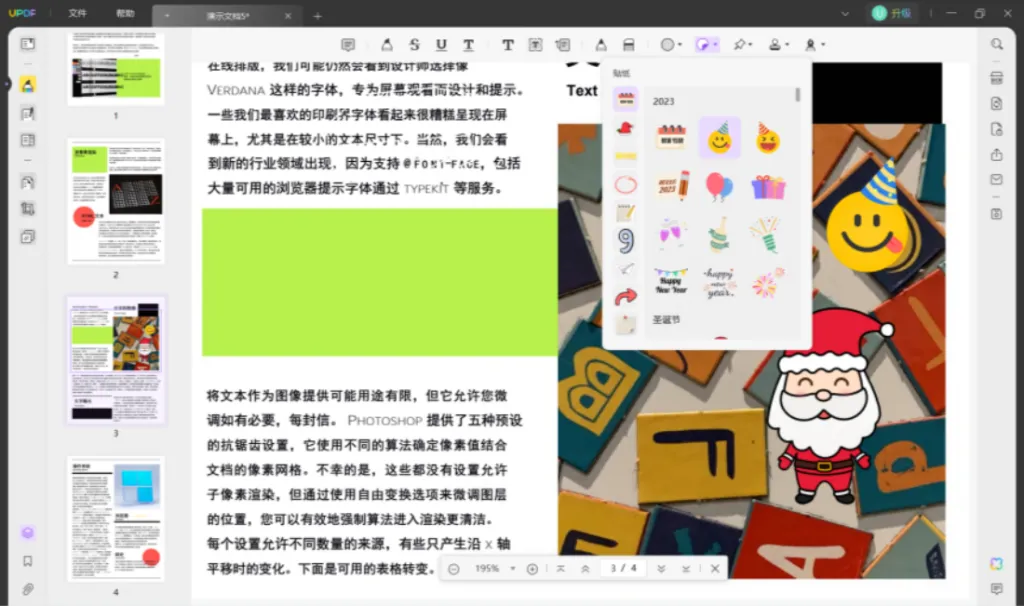Expand the tab list chevron in title bar
Viewport: 1024px width, 606px height.
click(845, 13)
